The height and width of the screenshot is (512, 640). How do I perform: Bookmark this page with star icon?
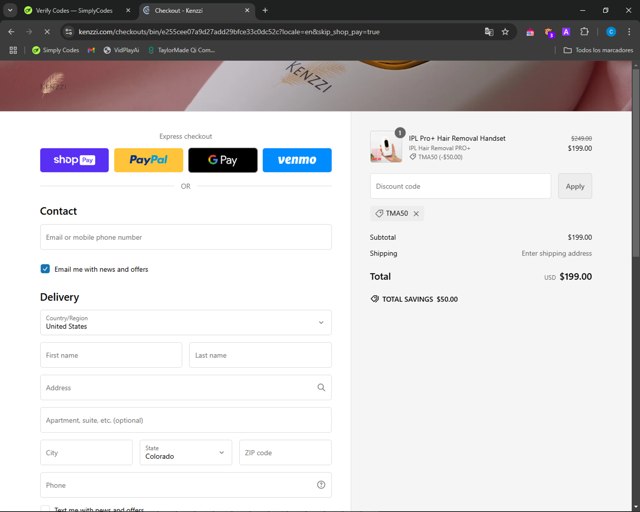click(505, 32)
